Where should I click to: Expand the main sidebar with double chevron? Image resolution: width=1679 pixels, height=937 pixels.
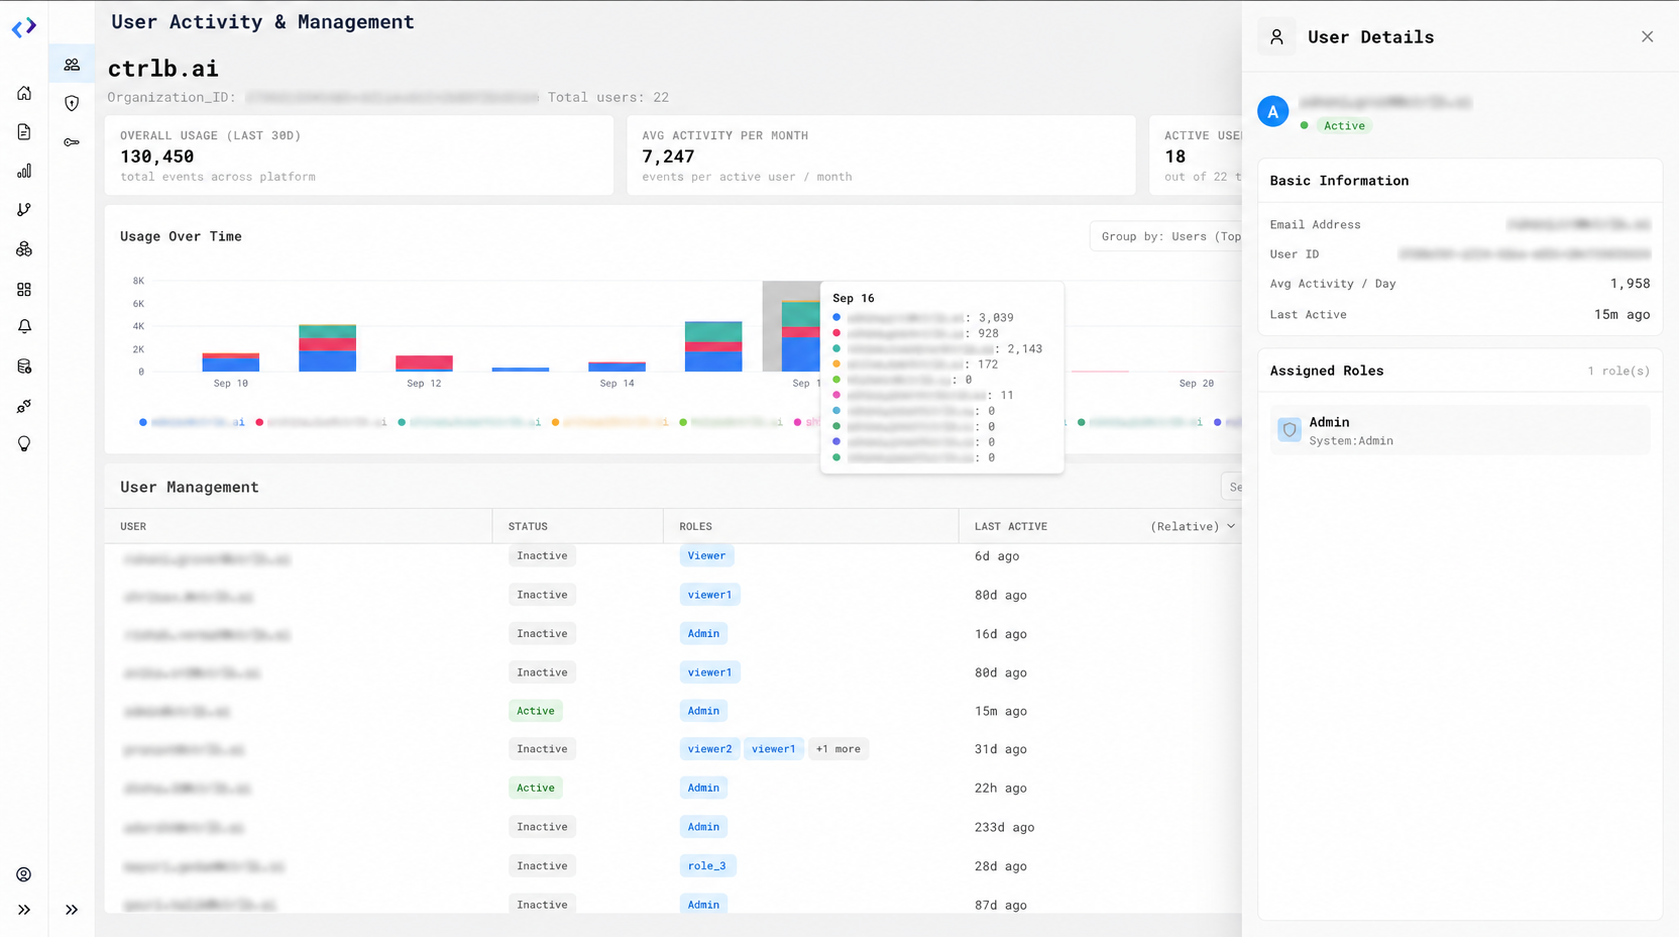(24, 910)
